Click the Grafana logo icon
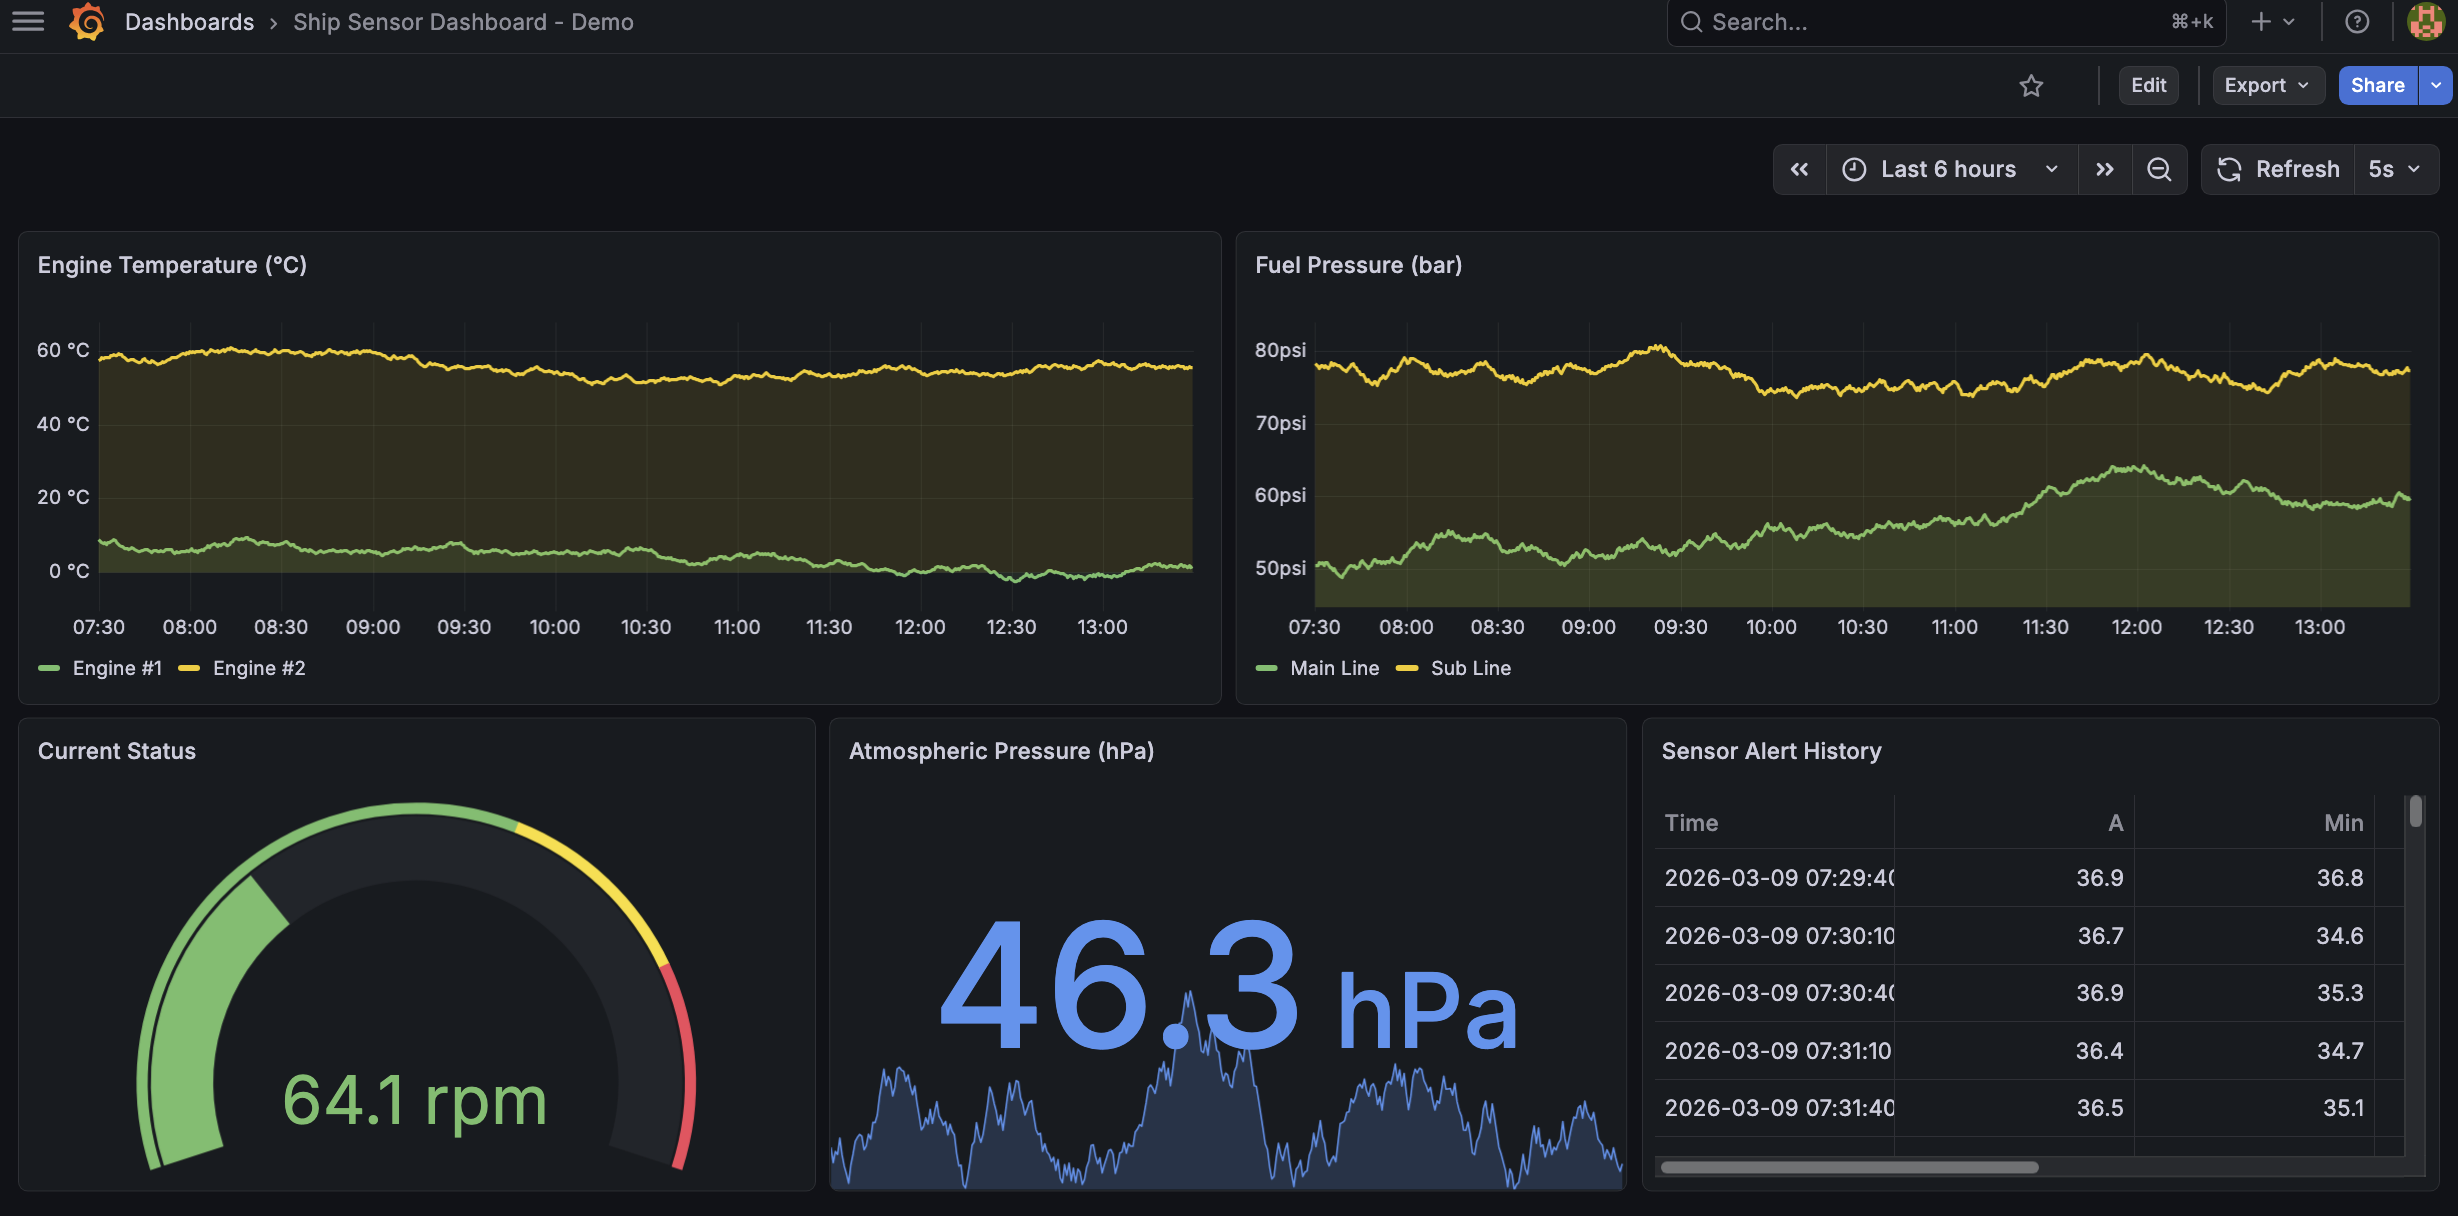Viewport: 2458px width, 1216px height. (x=87, y=22)
